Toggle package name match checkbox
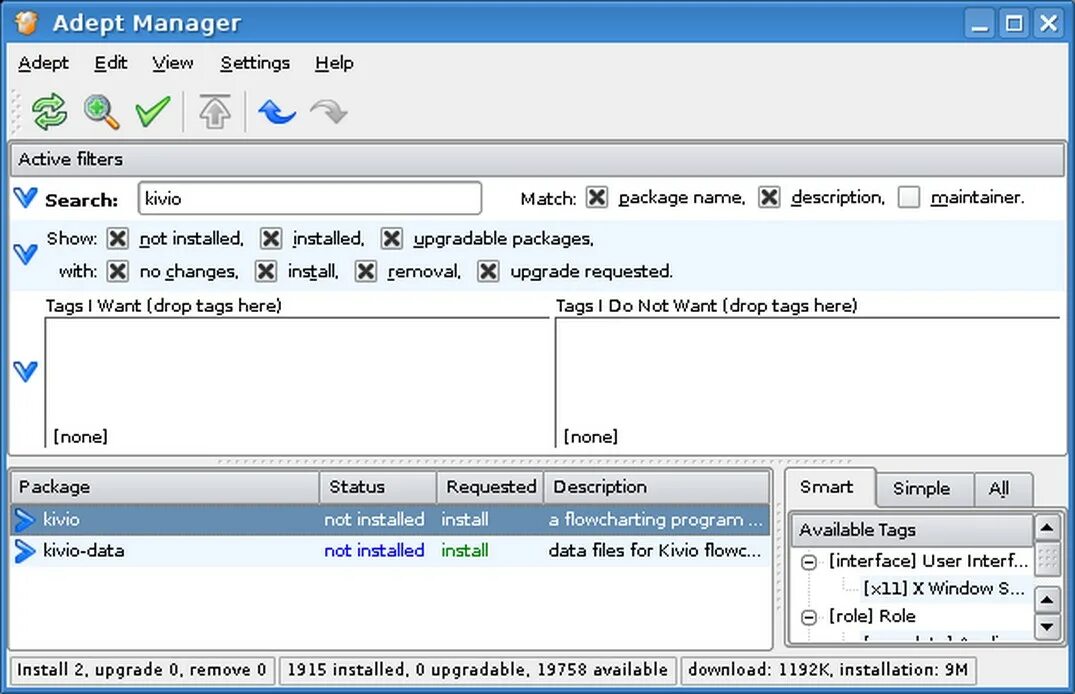Screen dimensions: 1075x694 (x=596, y=198)
